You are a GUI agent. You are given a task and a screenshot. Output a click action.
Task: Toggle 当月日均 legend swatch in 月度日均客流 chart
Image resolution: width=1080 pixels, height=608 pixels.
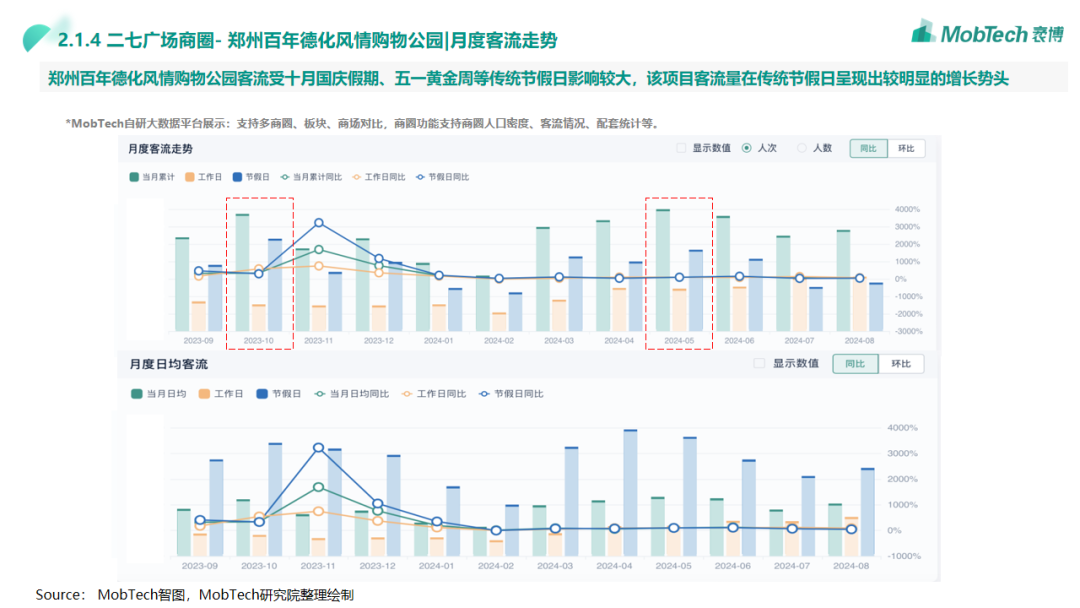(x=136, y=394)
